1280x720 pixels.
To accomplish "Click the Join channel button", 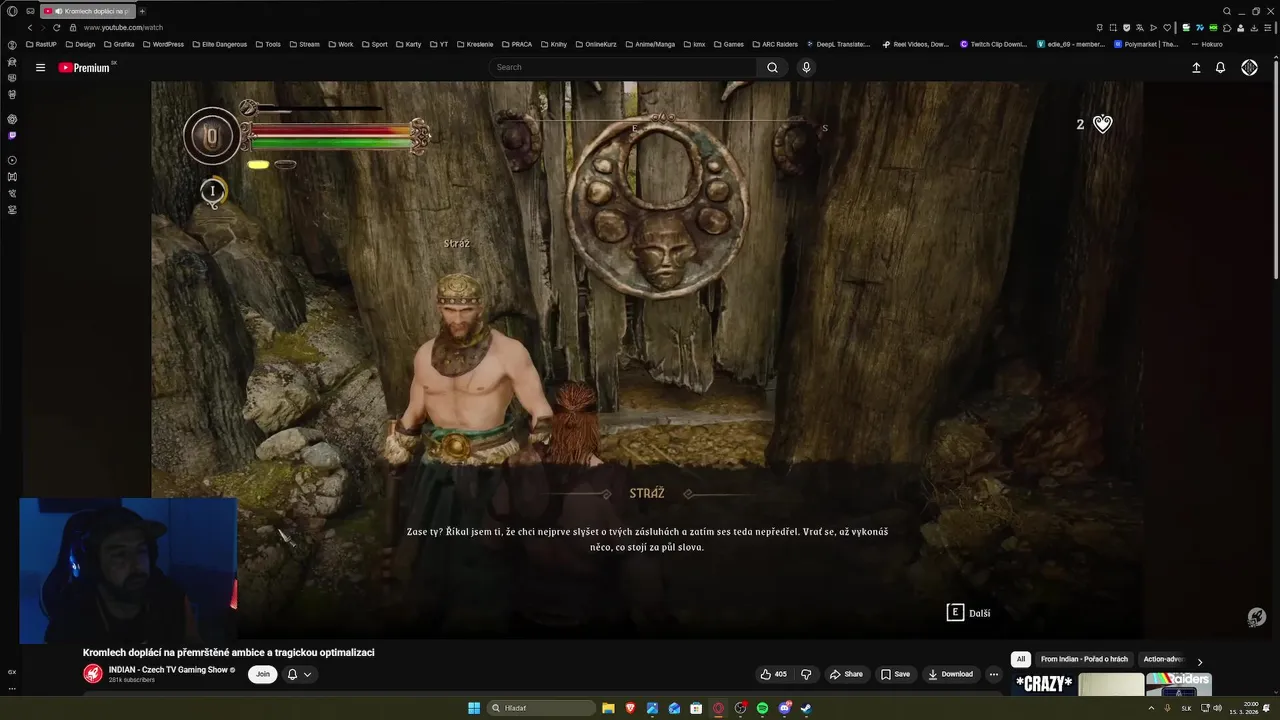I will point(263,674).
